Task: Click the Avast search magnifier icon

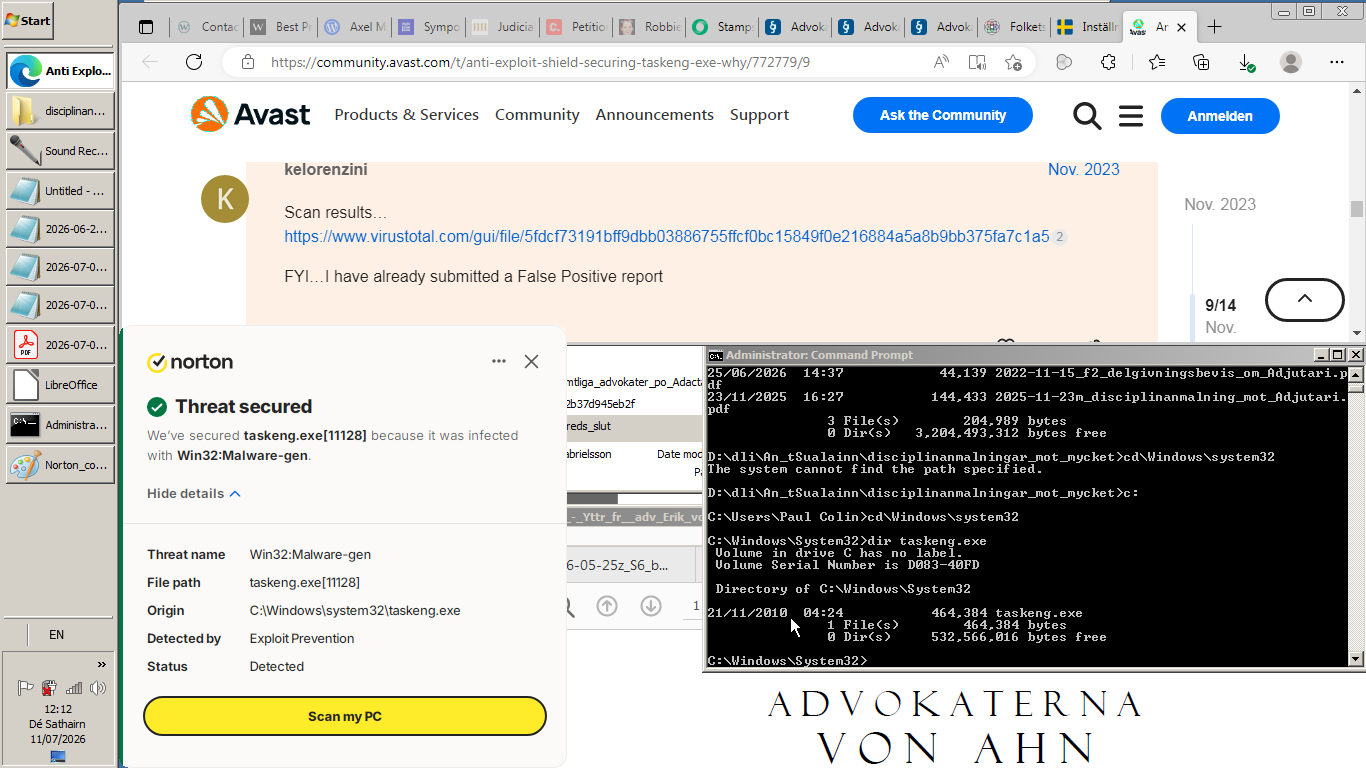Action: tap(1087, 116)
